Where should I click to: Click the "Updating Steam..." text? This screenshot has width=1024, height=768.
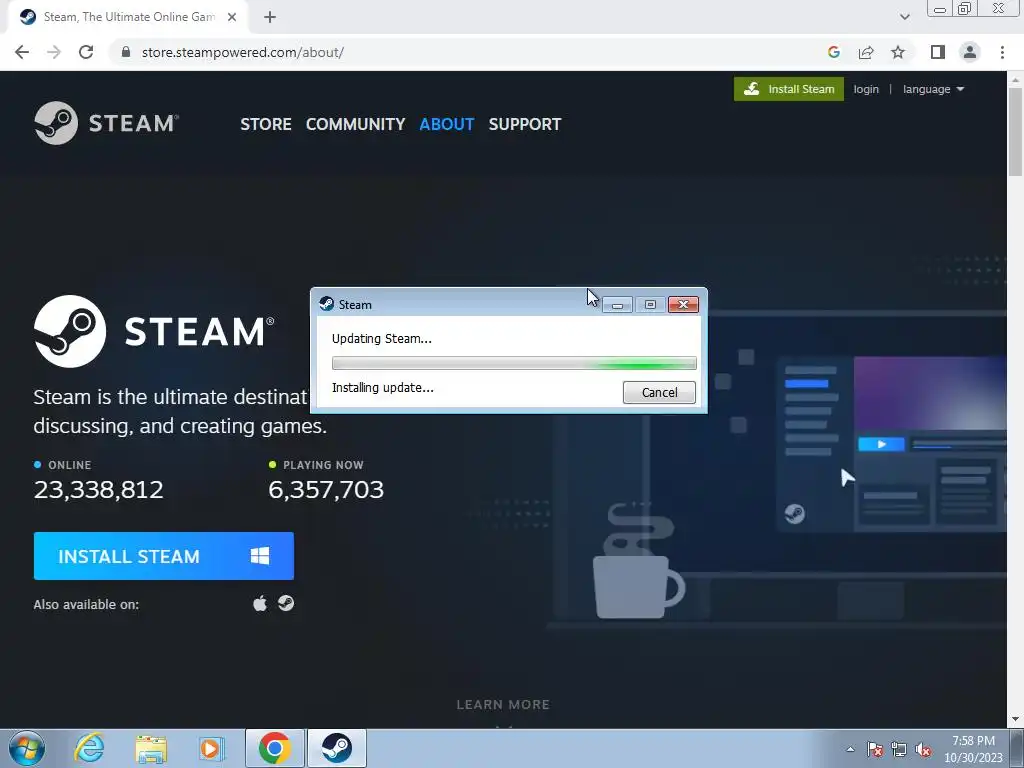pyautogui.click(x=381, y=338)
